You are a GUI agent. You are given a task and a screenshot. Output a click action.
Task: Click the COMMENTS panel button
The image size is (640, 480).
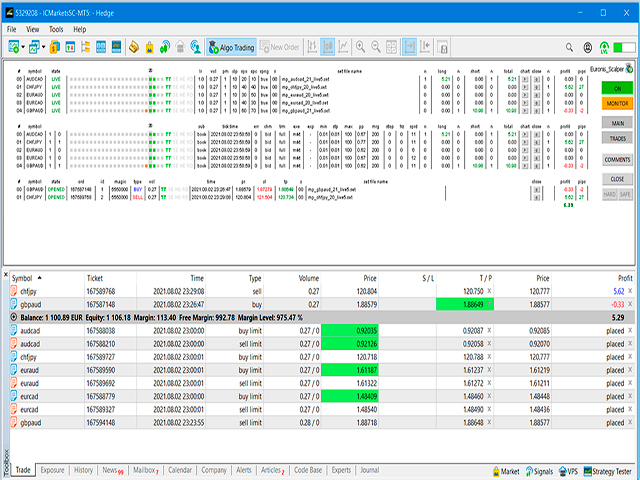point(617,160)
